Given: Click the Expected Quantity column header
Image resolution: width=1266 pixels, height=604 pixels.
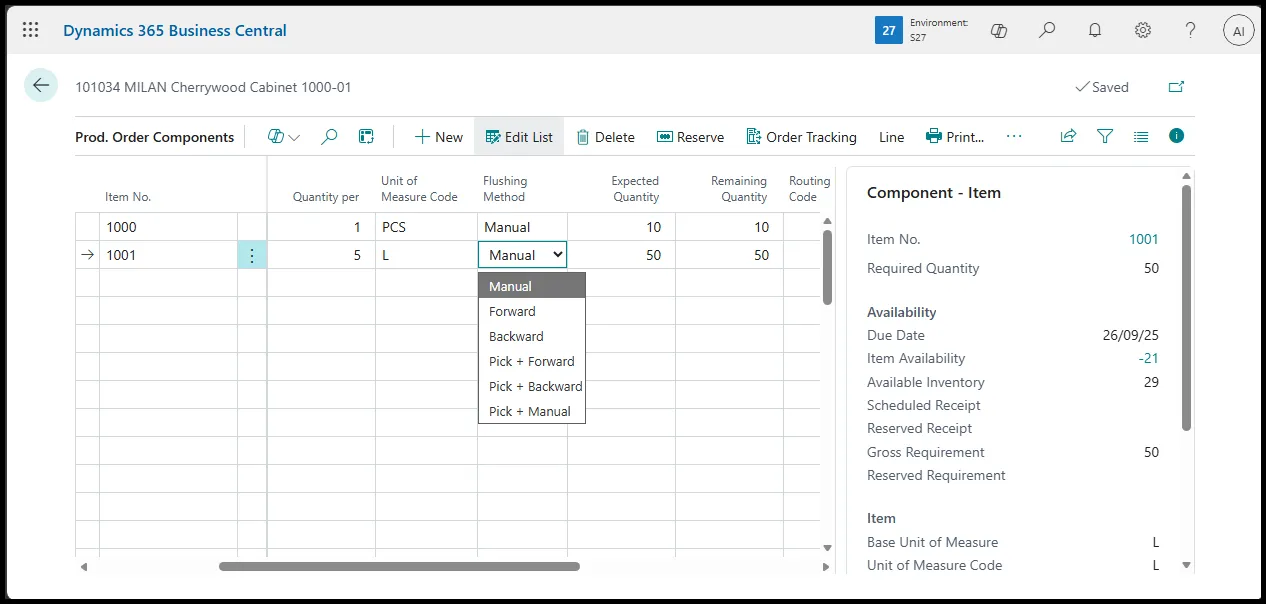Looking at the screenshot, I should (x=635, y=189).
